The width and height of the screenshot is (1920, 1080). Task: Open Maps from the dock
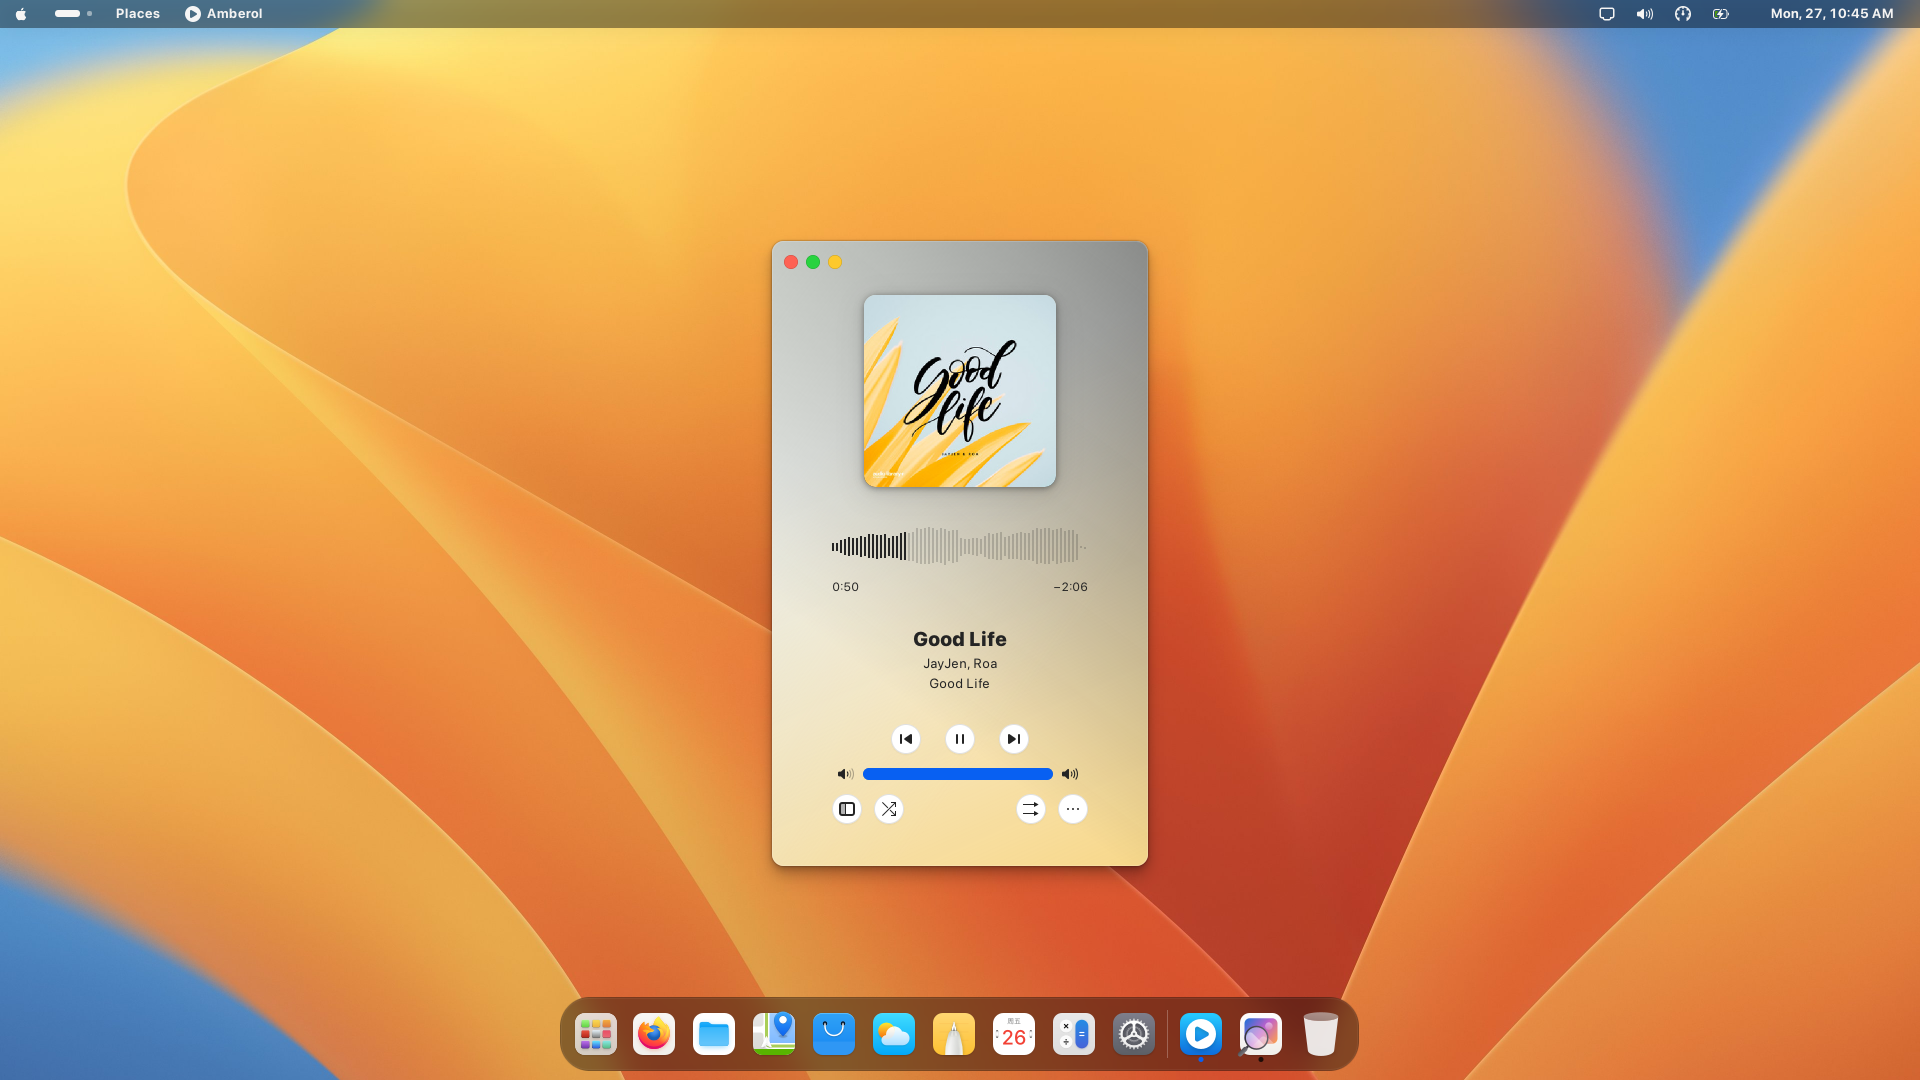[774, 1035]
